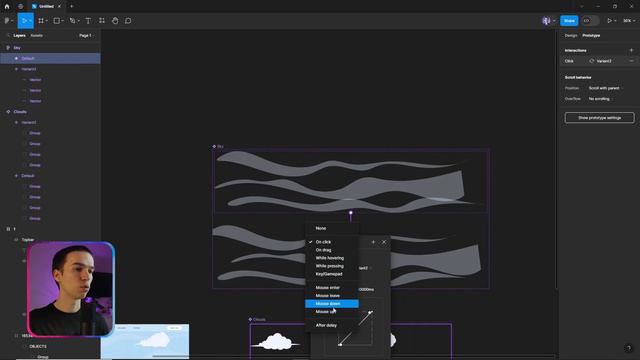Select the OBJECTS layer

pos(38,346)
